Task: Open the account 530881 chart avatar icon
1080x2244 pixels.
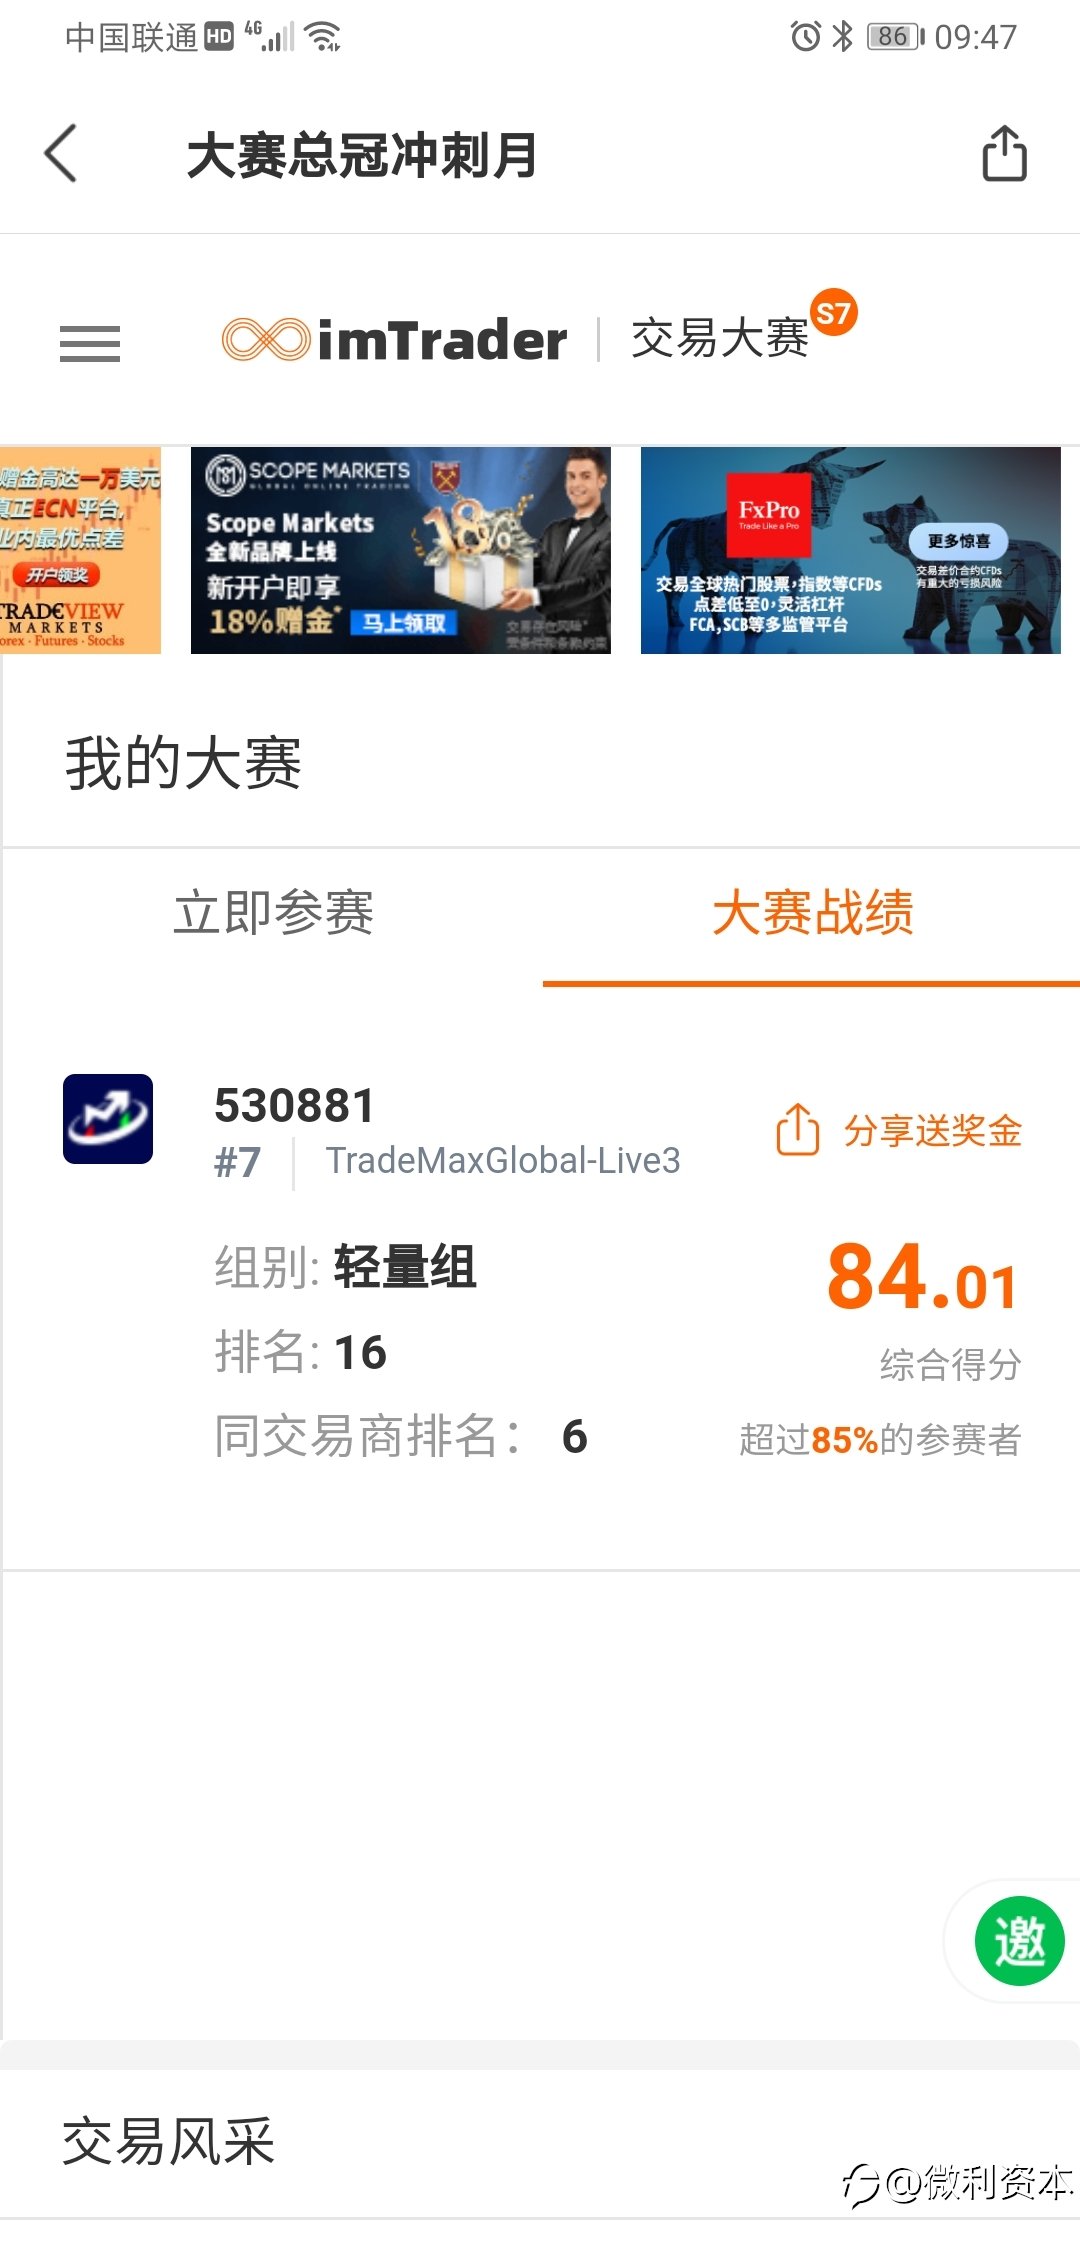Action: (108, 1119)
